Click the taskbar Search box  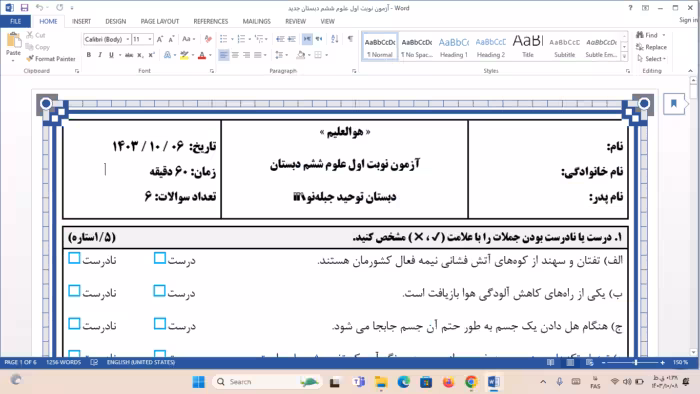(267, 382)
